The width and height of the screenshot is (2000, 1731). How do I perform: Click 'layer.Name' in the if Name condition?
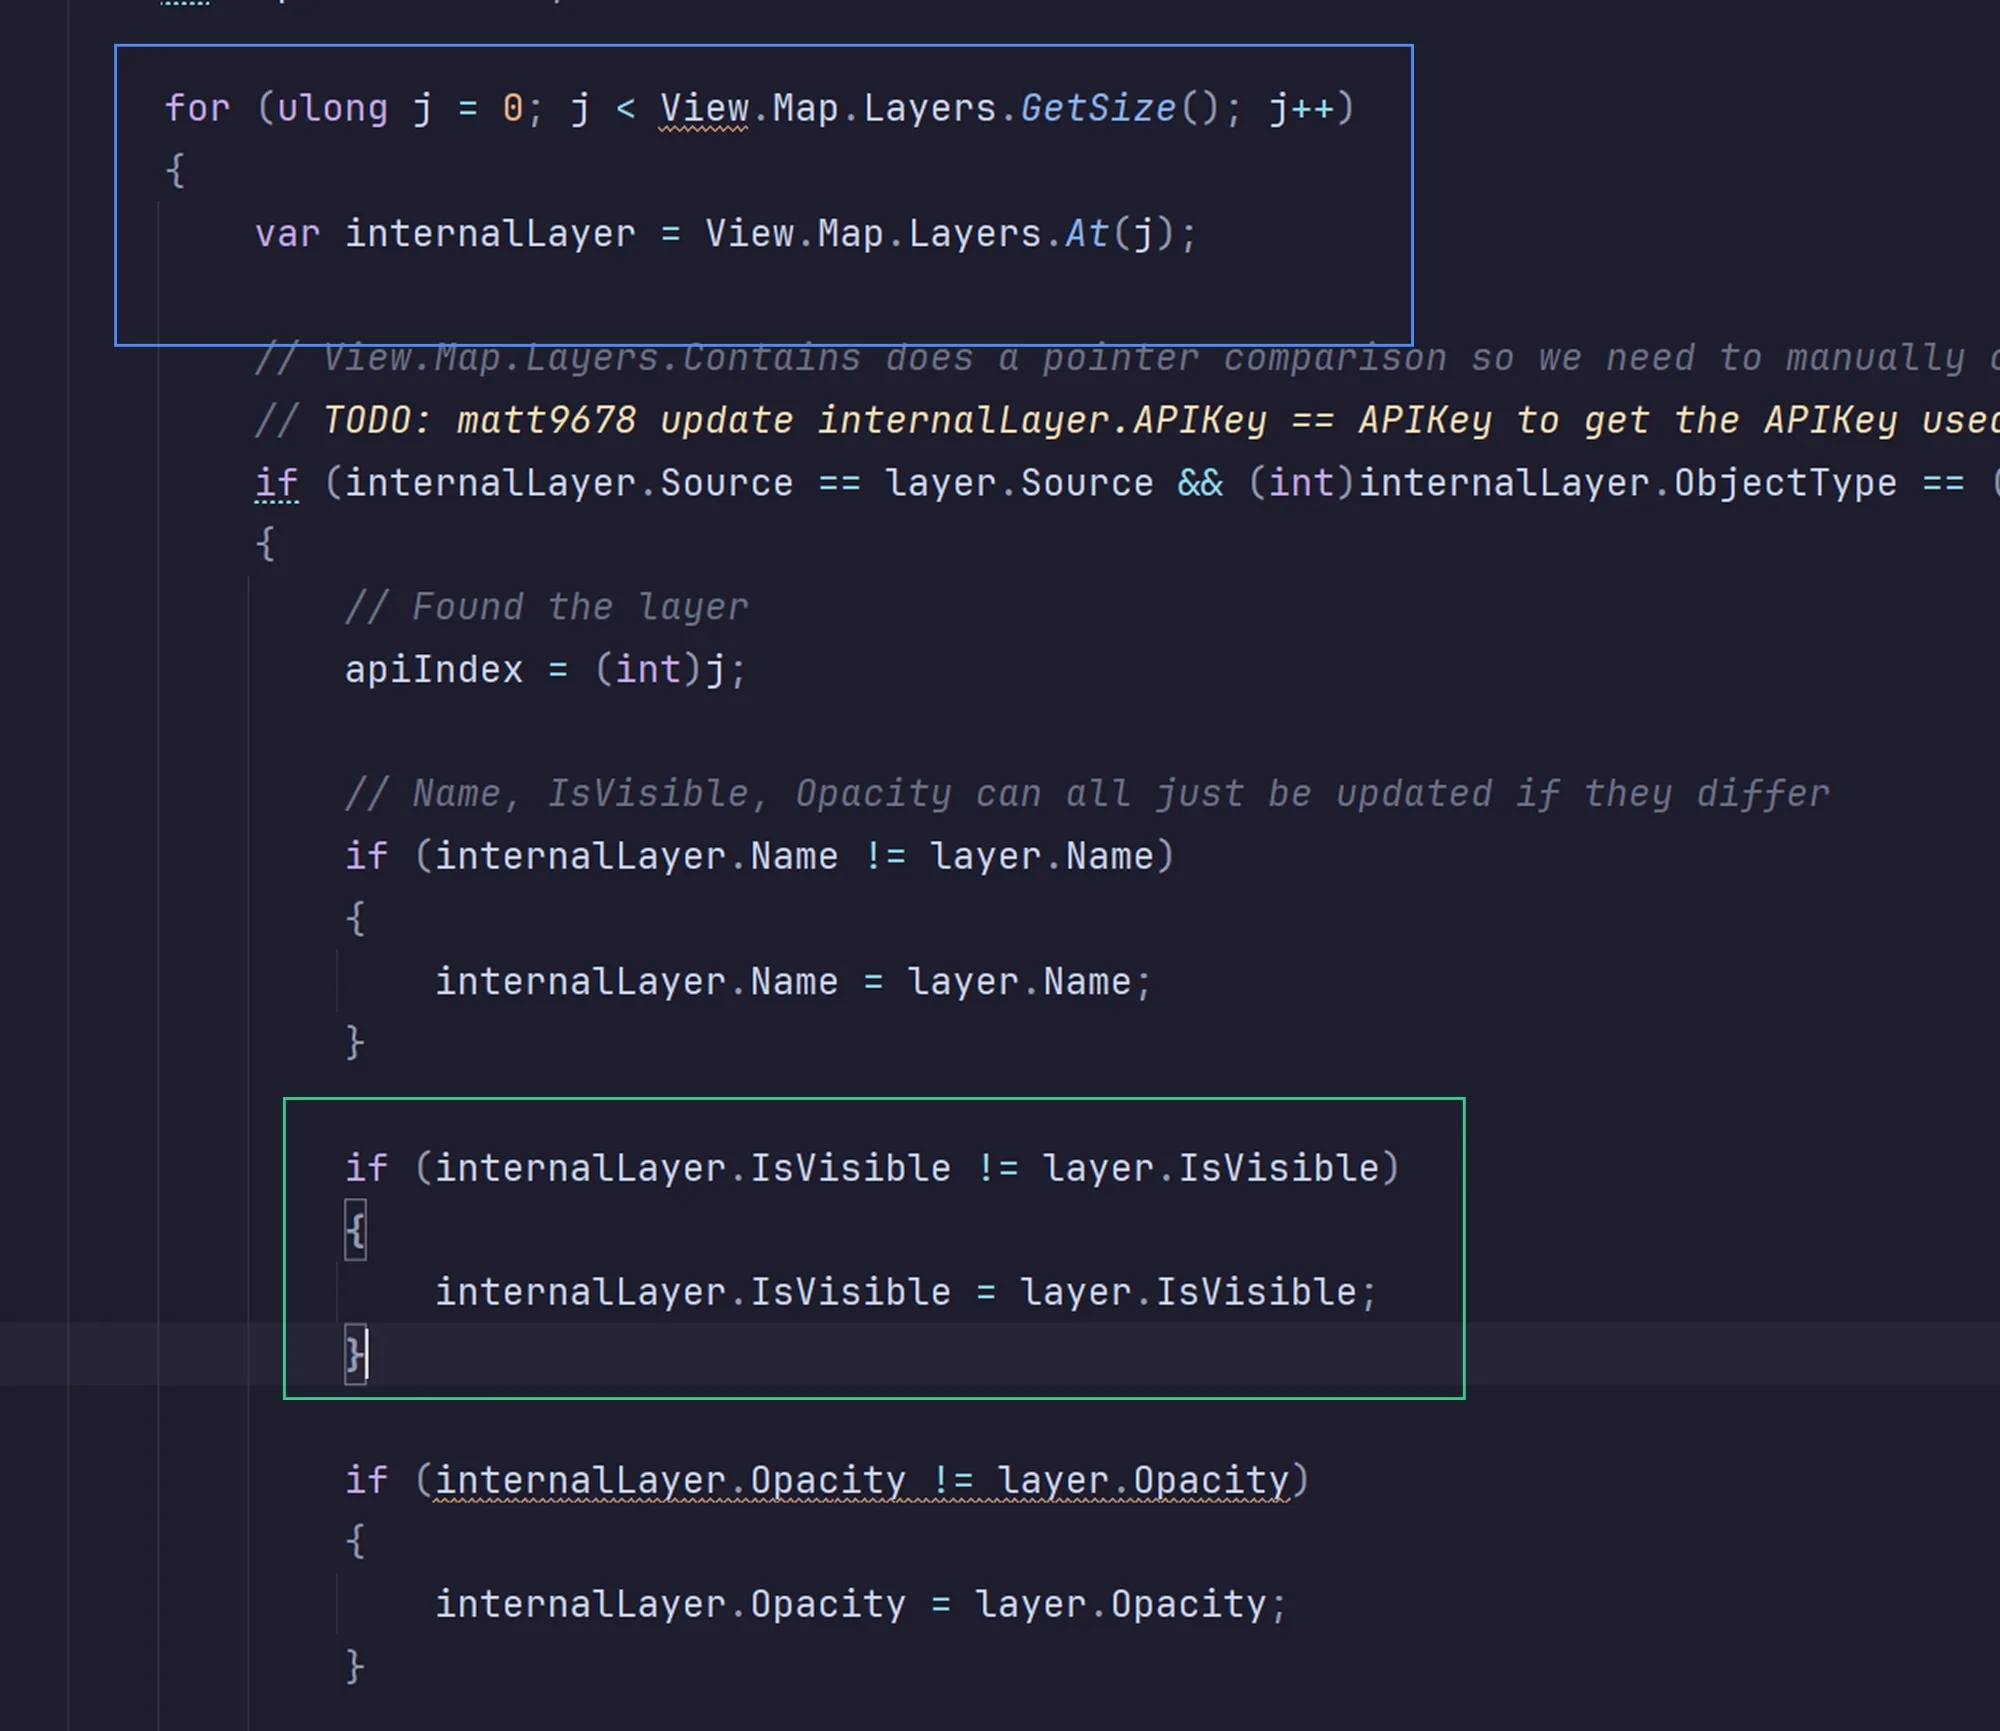click(1041, 856)
